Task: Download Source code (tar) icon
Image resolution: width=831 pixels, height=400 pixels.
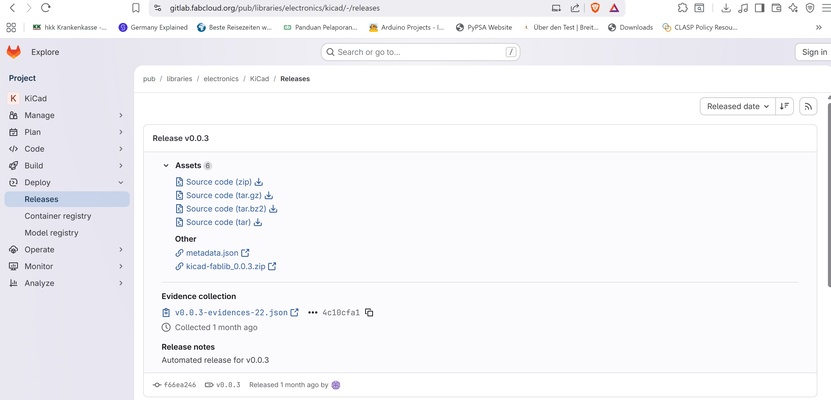Action: (258, 223)
